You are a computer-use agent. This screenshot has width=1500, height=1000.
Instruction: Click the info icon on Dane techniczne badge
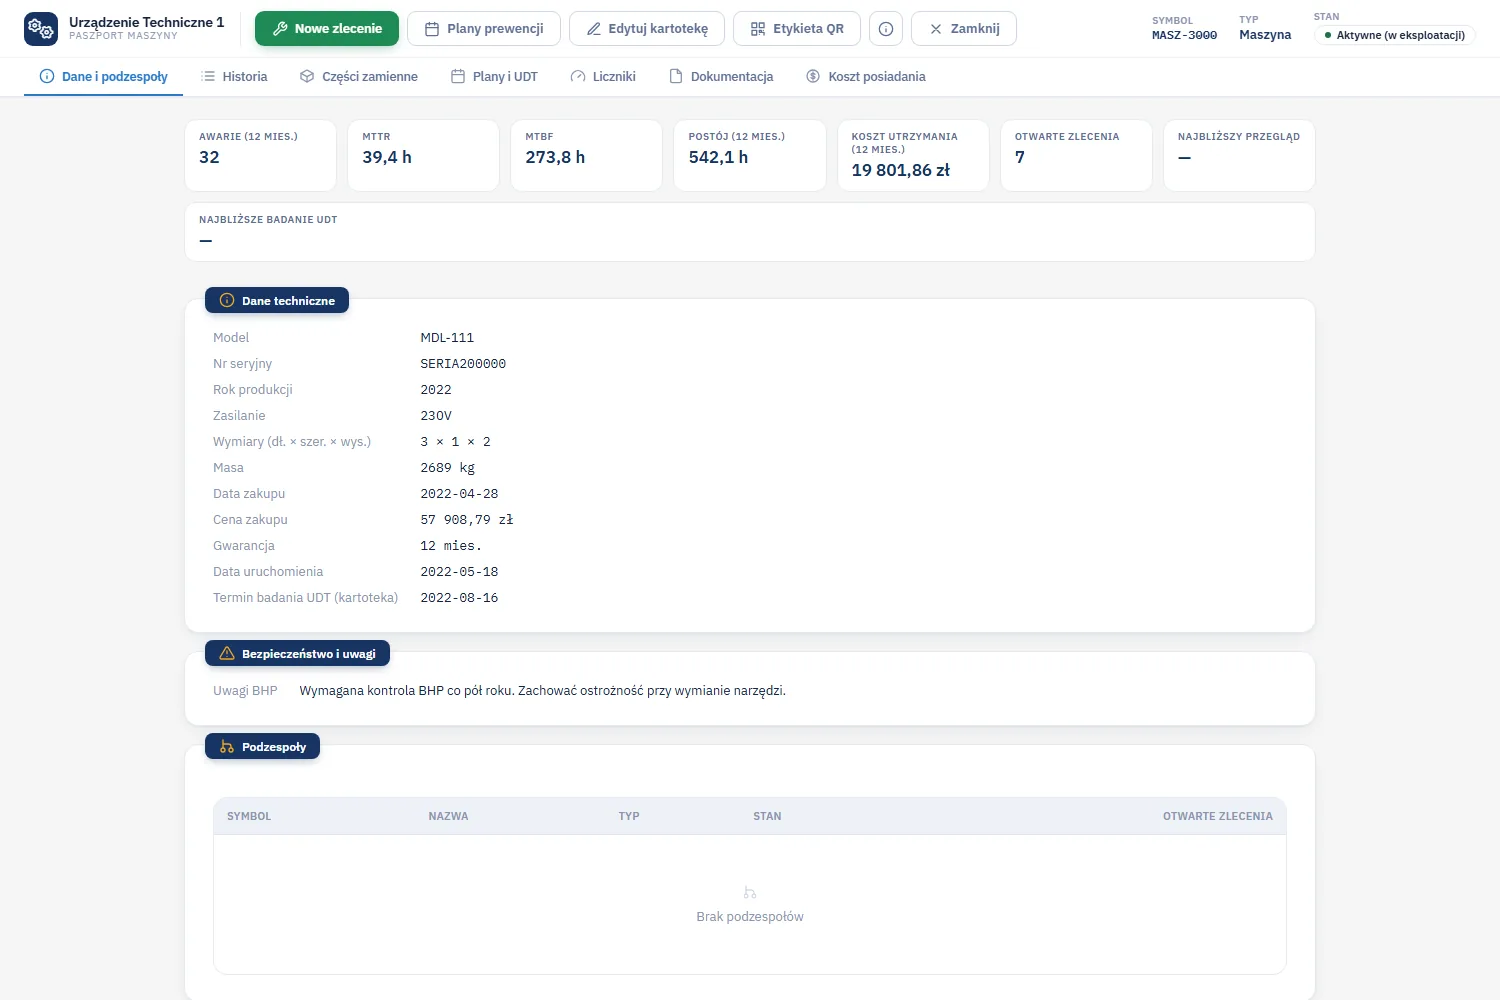point(227,301)
